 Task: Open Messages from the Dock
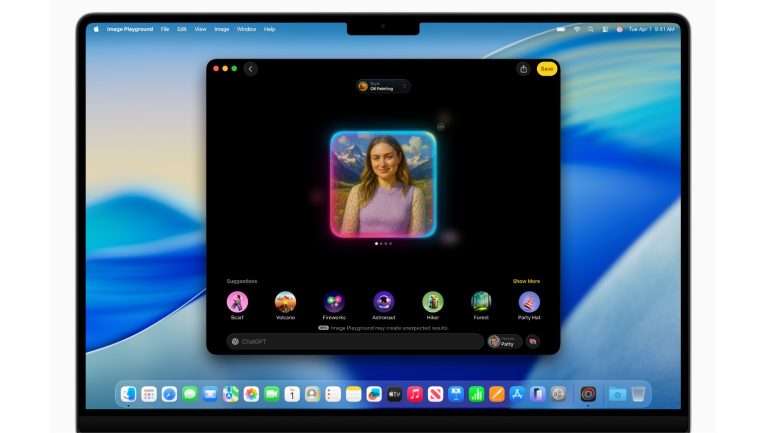tap(190, 394)
